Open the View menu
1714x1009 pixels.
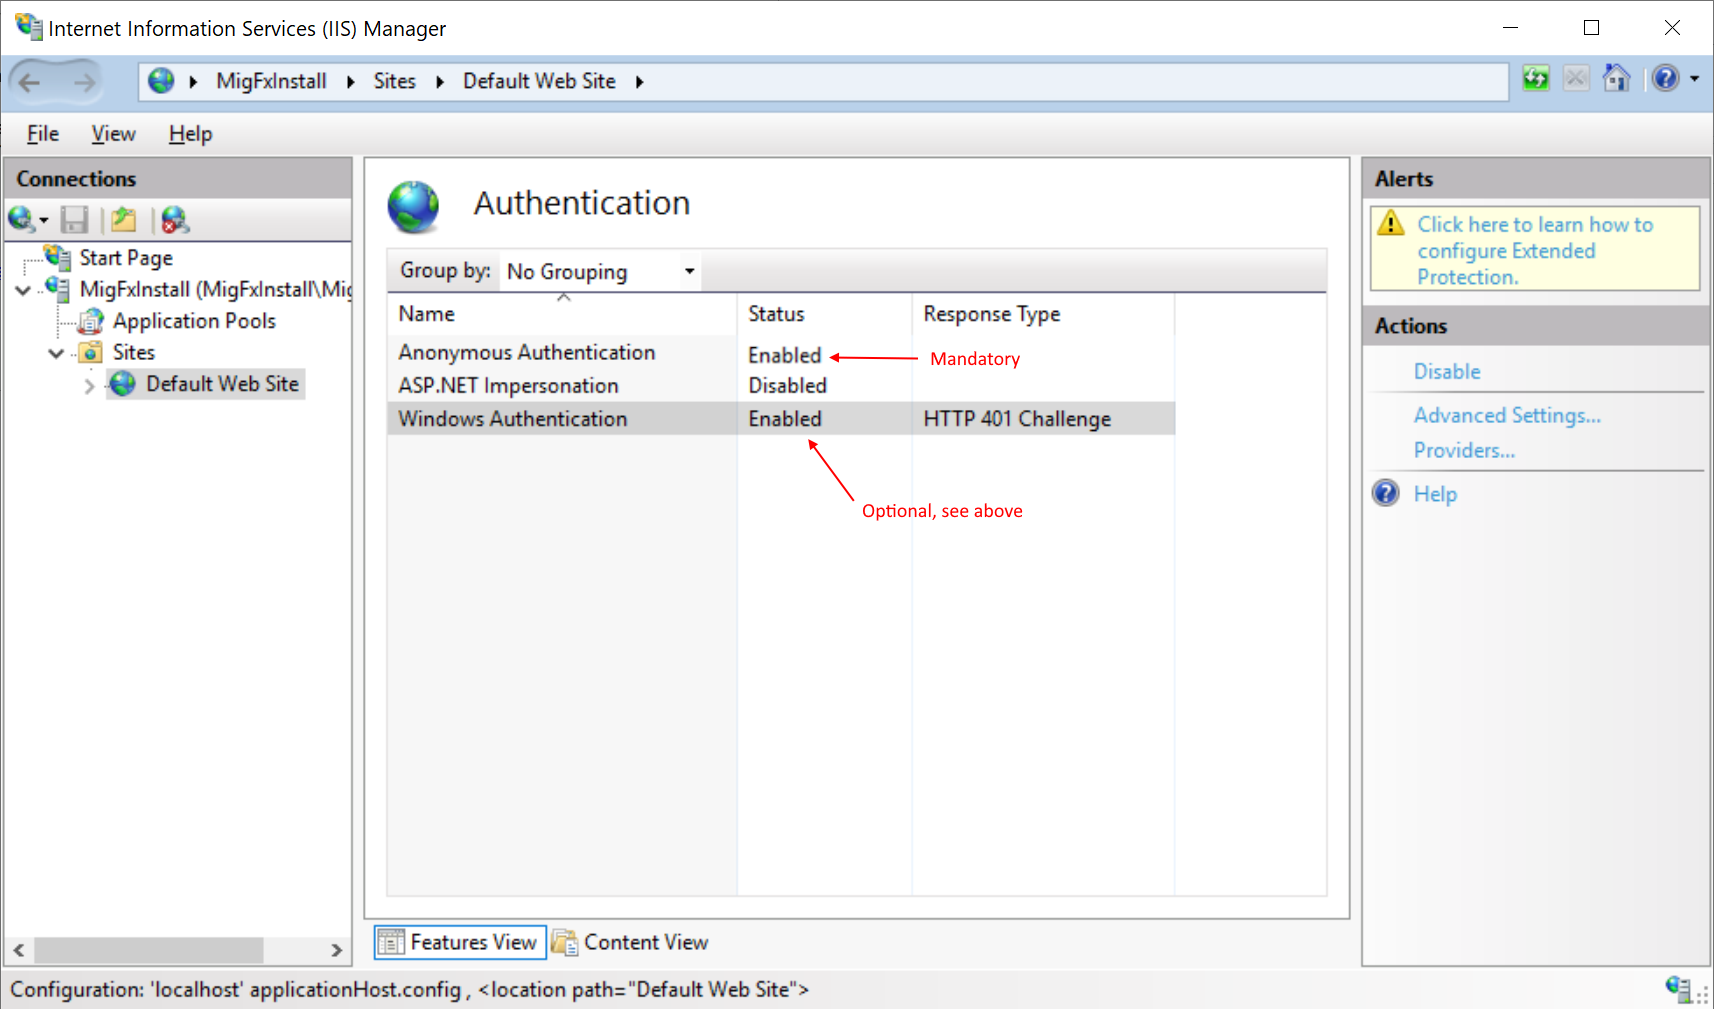click(x=112, y=133)
